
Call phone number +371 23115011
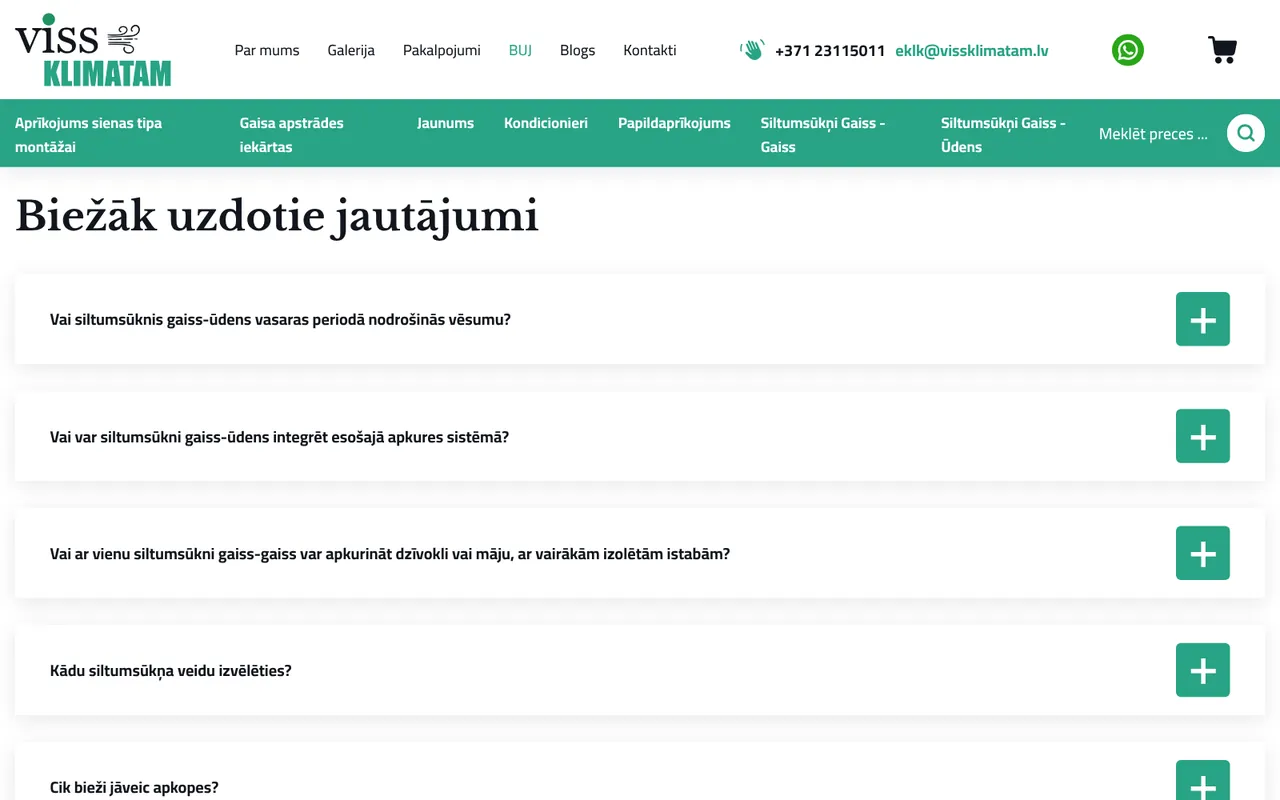click(830, 50)
